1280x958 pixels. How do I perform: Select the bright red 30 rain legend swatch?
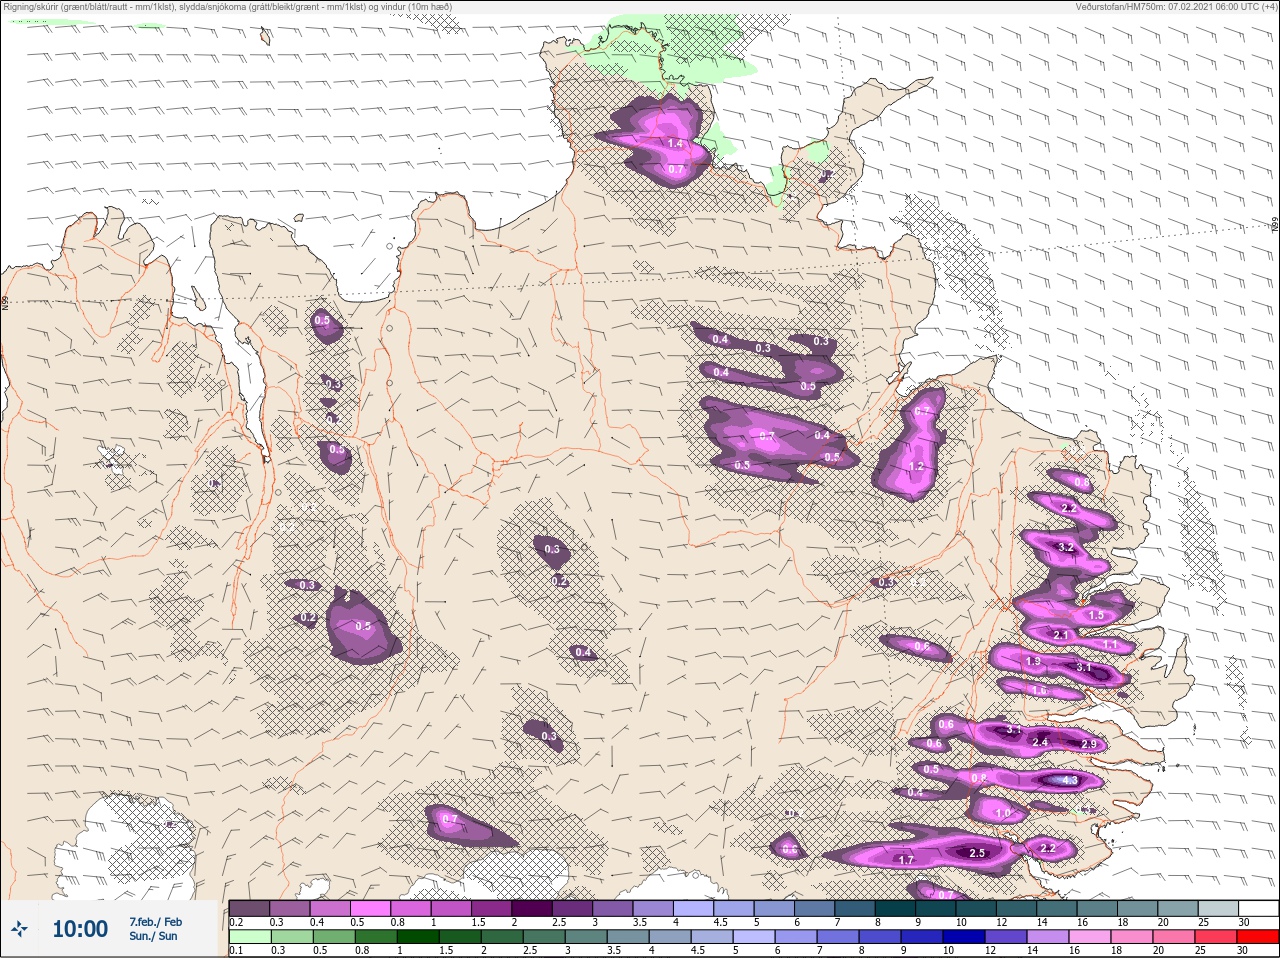(1258, 937)
